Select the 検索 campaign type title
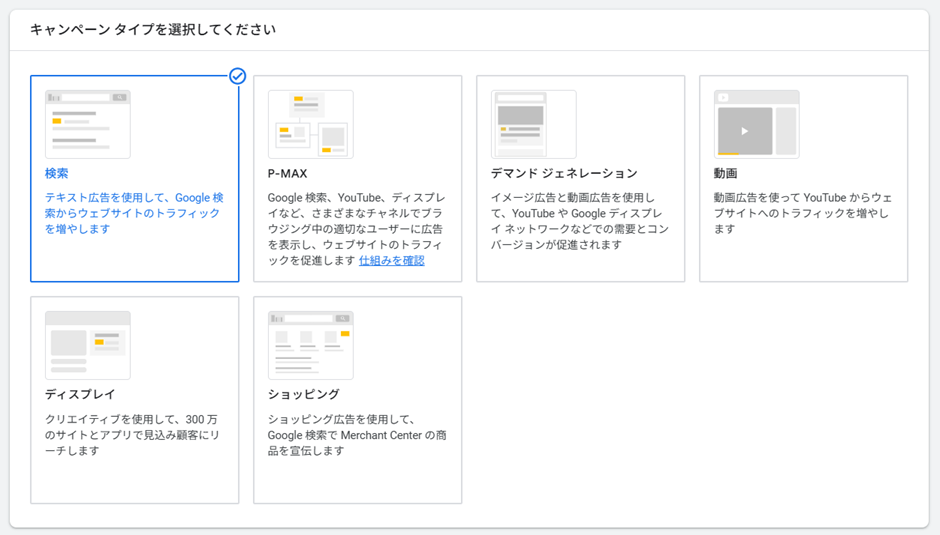This screenshot has width=940, height=535. 57,174
